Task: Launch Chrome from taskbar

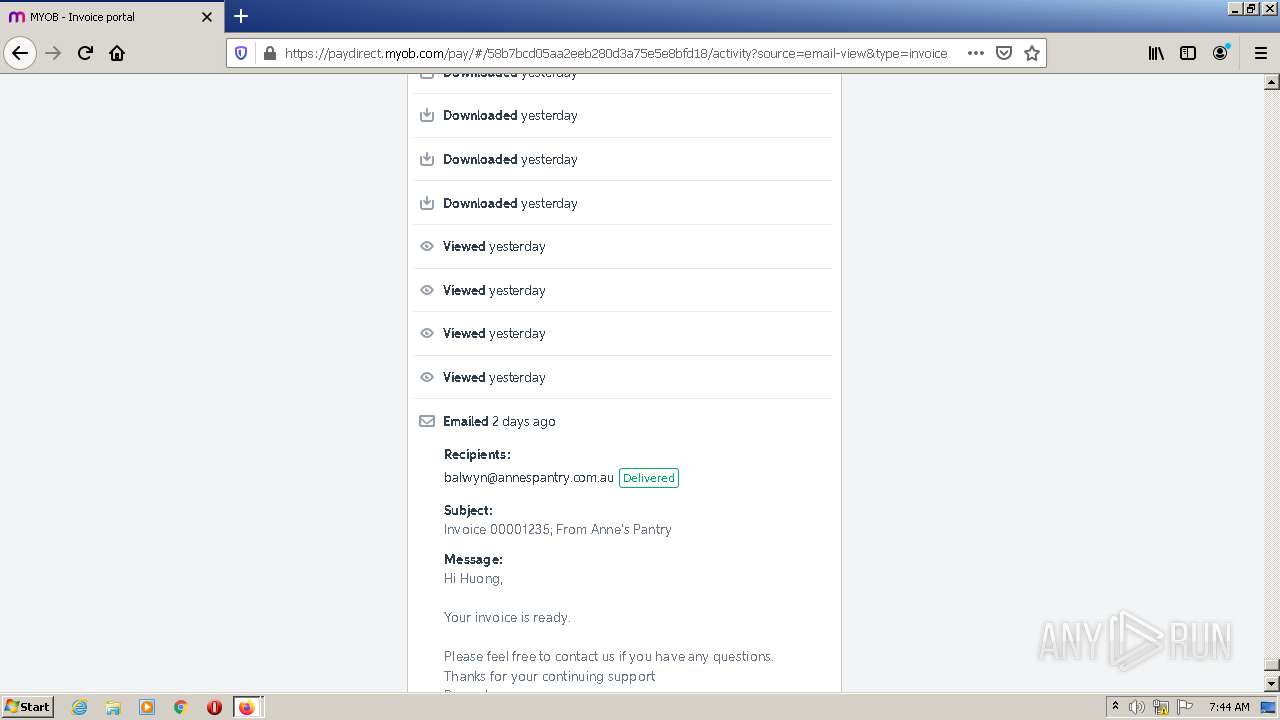Action: click(181, 707)
